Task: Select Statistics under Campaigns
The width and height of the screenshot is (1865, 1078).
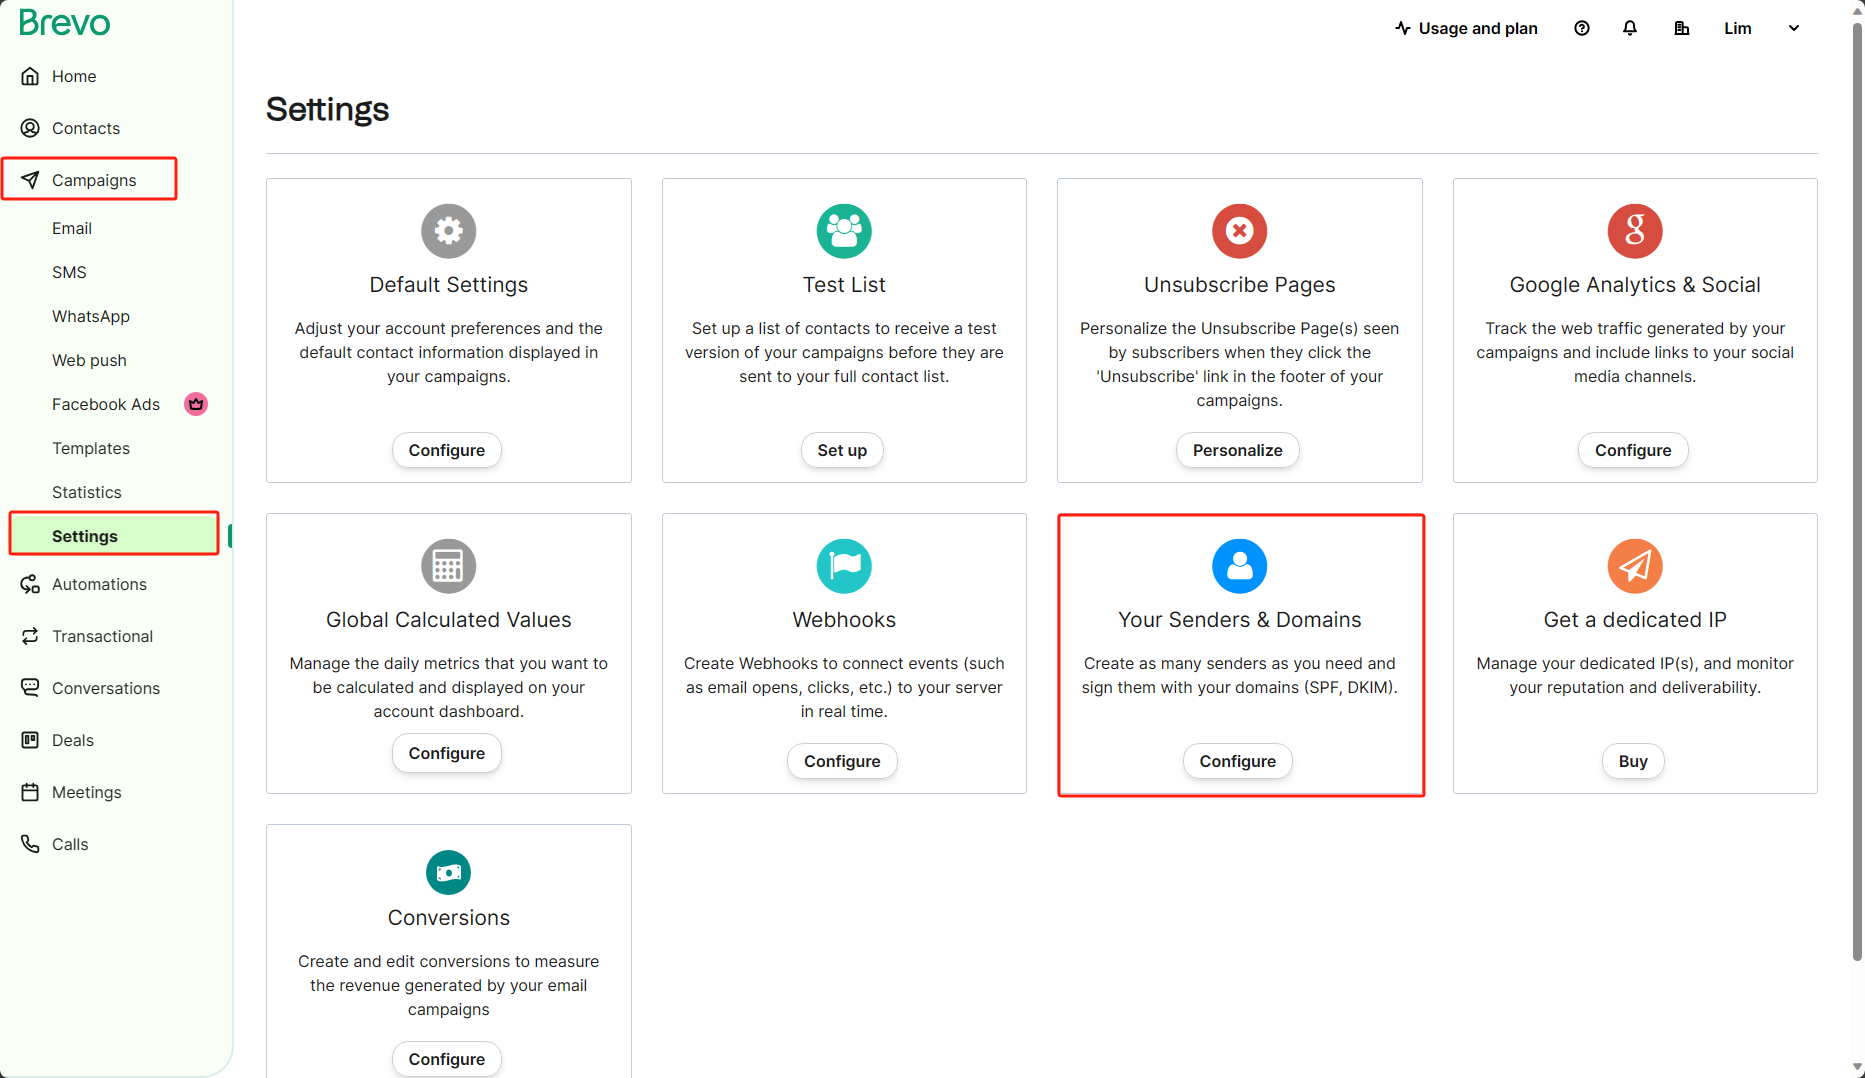Action: coord(87,492)
